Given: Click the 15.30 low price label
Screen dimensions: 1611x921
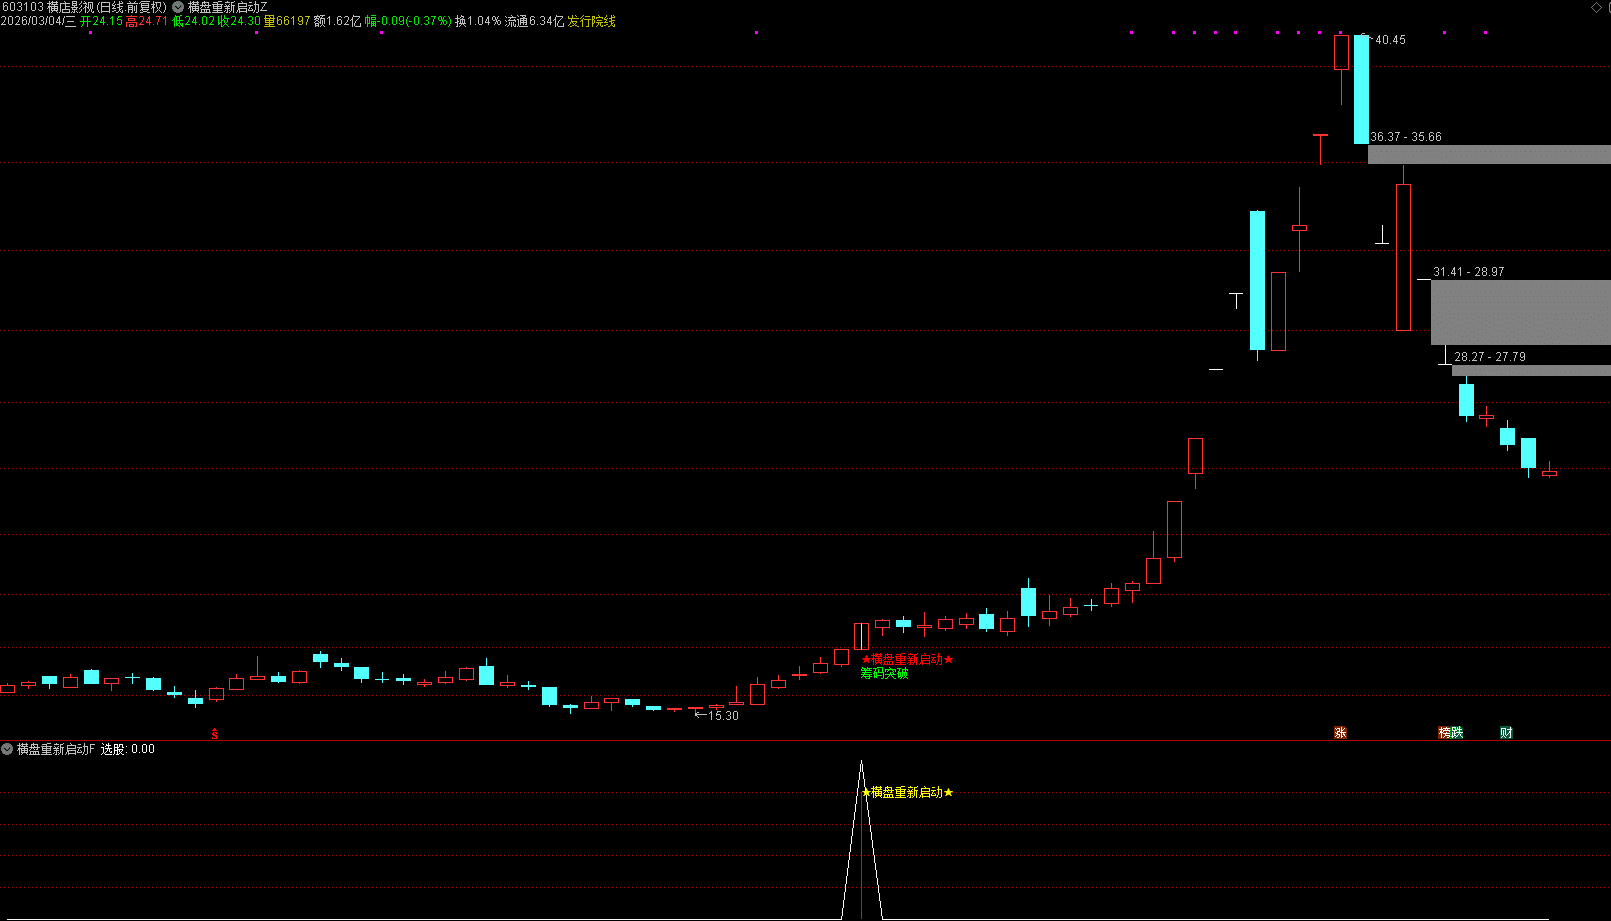Looking at the screenshot, I should [x=723, y=716].
